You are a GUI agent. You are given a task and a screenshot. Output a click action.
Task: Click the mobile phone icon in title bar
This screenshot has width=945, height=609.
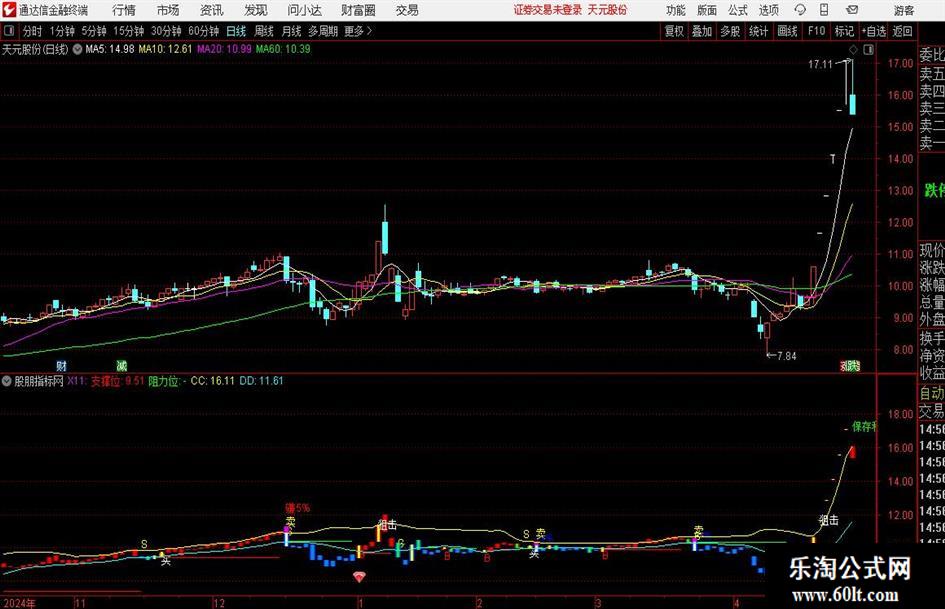pyautogui.click(x=824, y=10)
